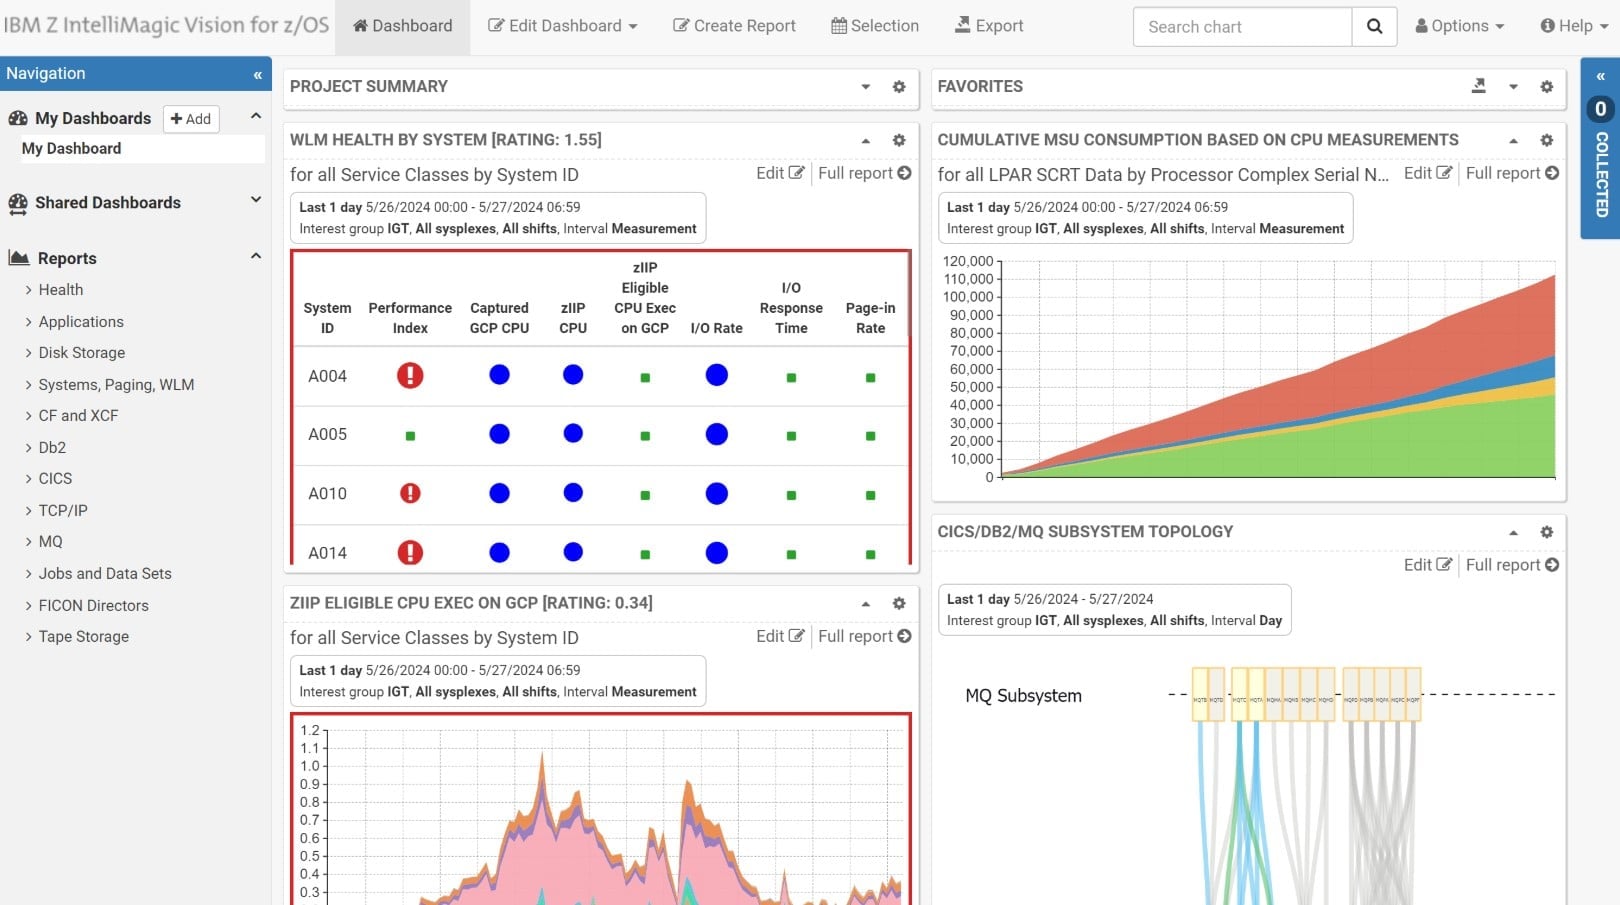Open the Edit Dashboard dropdown
Screen dimensions: 1620x905
562,26
